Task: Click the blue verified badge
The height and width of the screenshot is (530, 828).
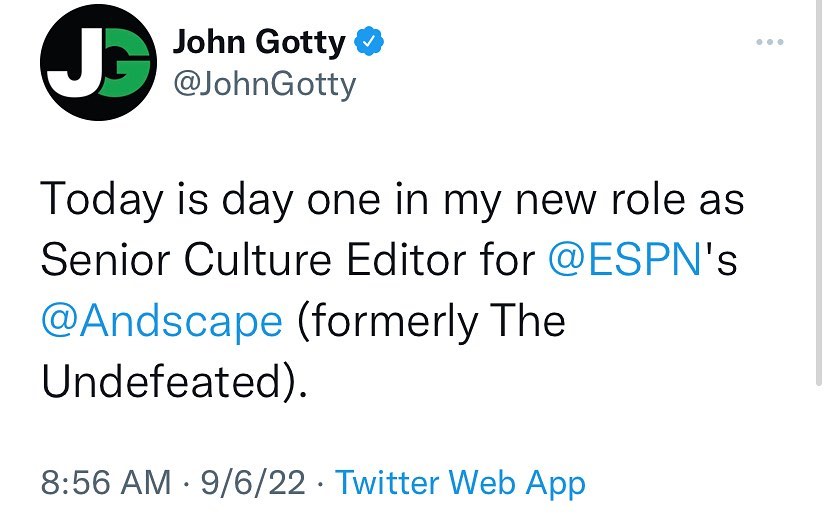Action: 370,43
